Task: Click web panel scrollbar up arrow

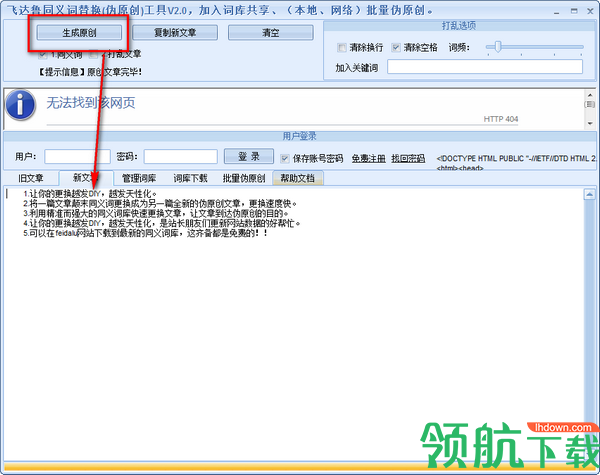Action: (x=590, y=95)
